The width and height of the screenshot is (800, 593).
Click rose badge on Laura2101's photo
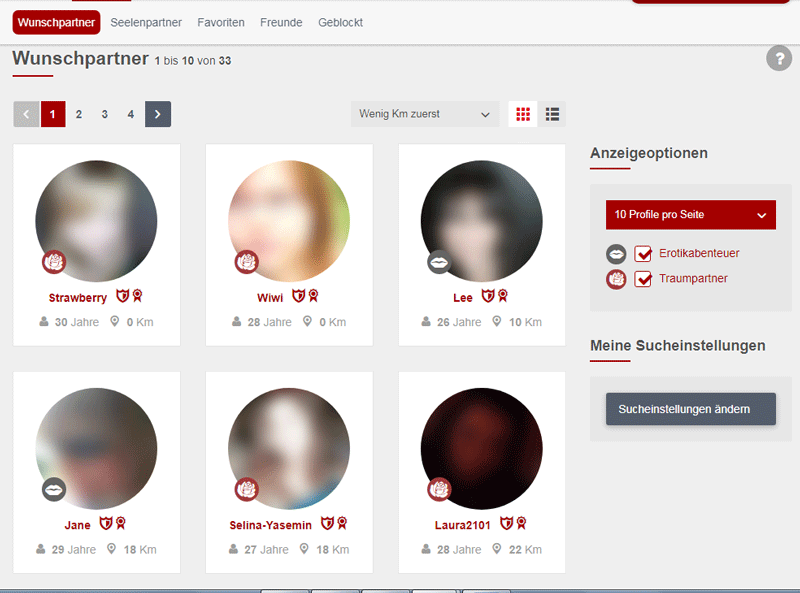439,490
